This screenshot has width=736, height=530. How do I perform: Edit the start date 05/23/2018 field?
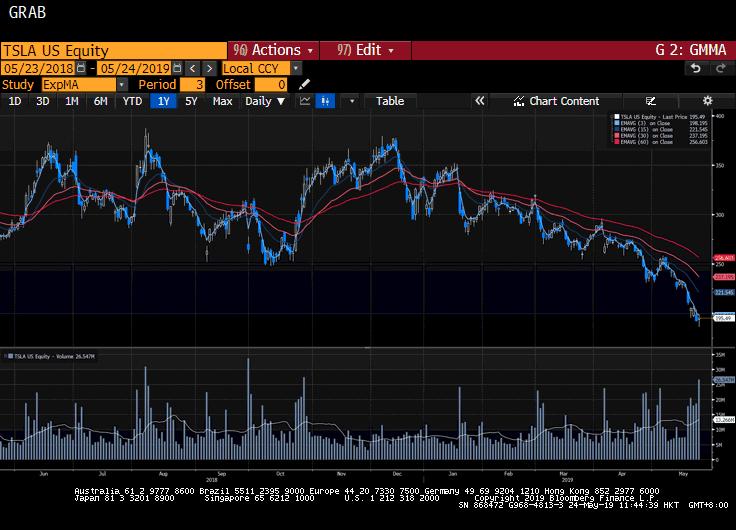click(38, 69)
